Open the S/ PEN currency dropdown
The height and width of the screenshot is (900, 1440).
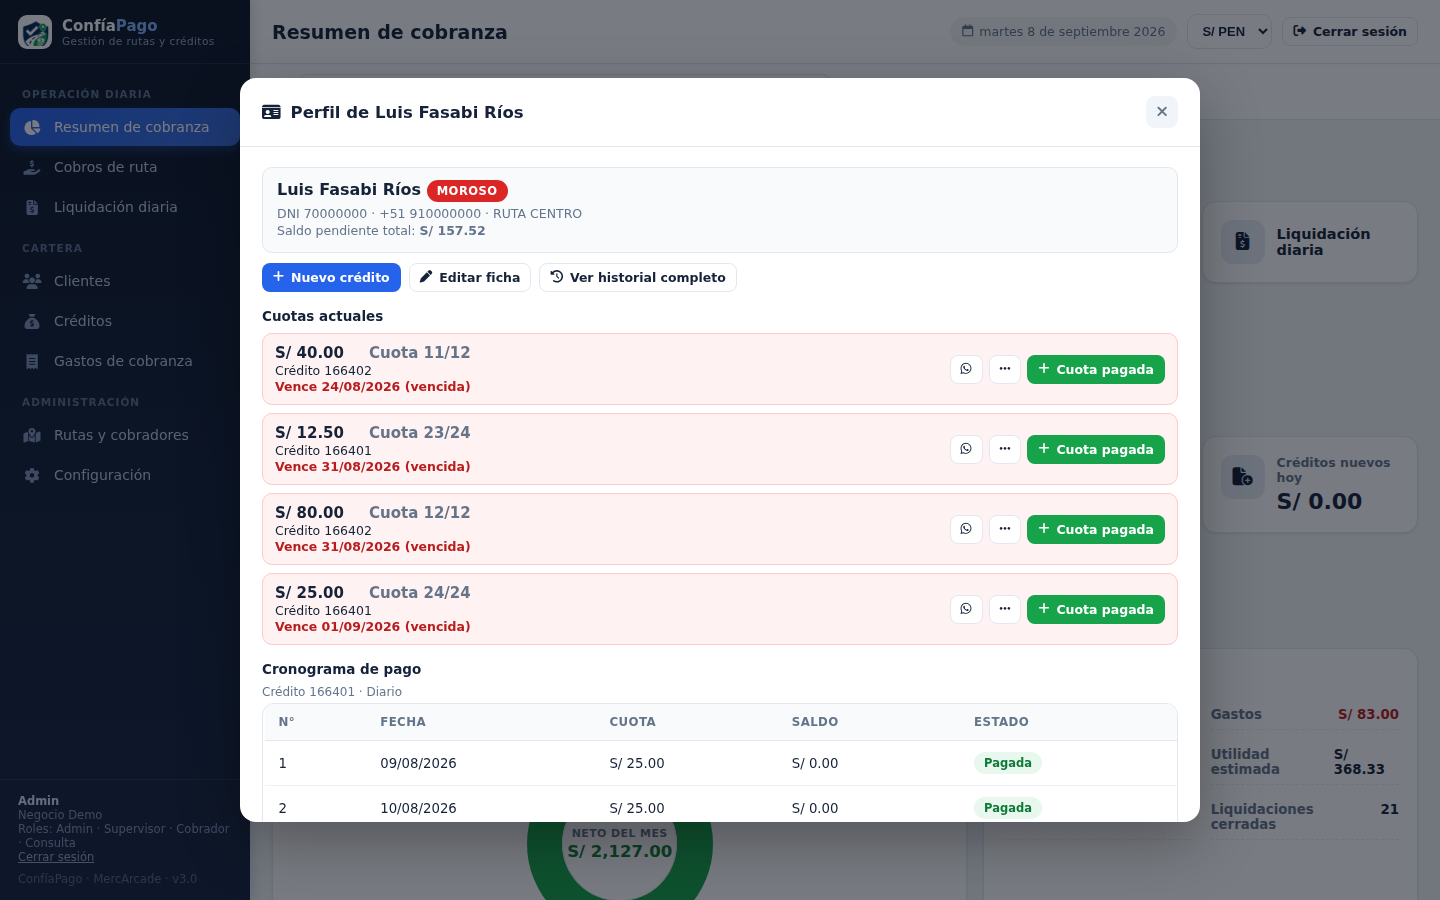(1229, 31)
